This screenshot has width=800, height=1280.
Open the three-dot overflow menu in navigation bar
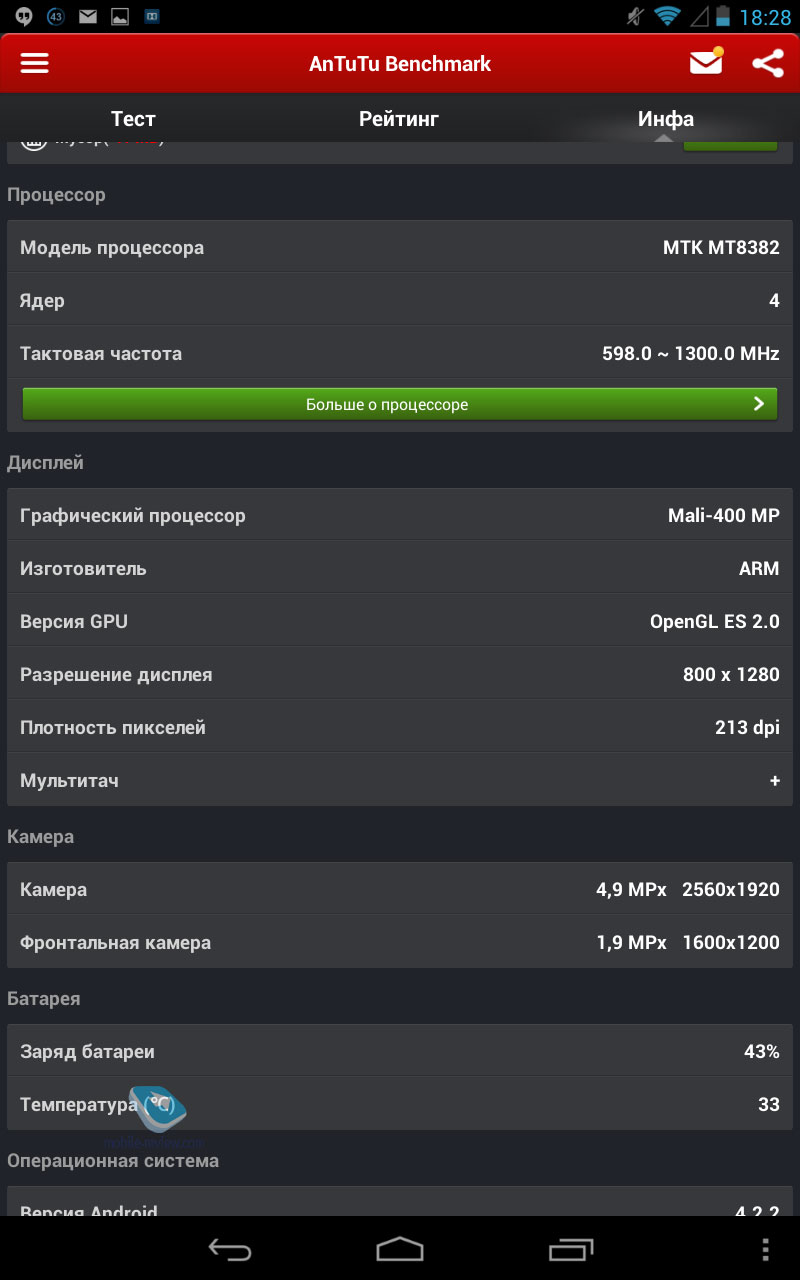coord(766,1249)
